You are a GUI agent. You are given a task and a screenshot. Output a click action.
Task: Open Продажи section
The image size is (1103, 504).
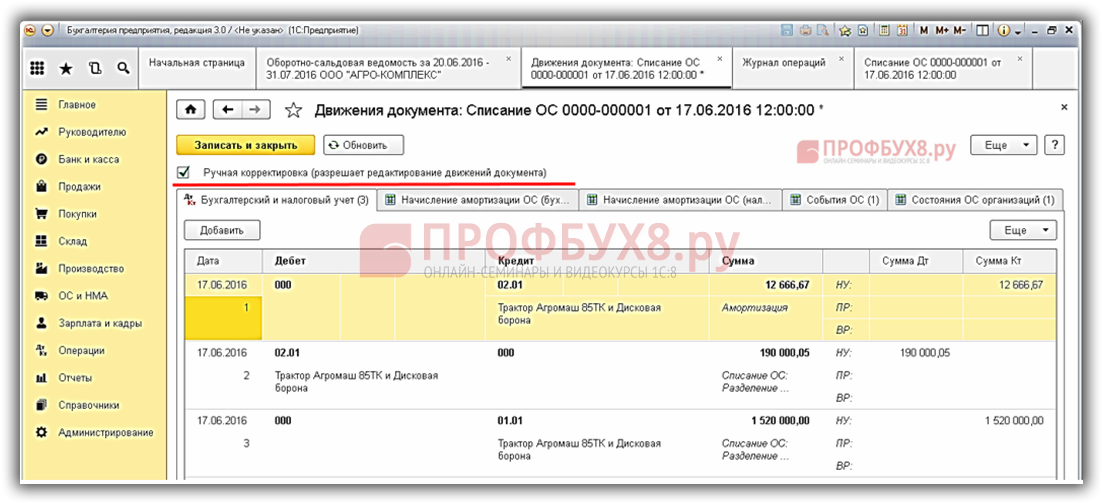coord(79,187)
